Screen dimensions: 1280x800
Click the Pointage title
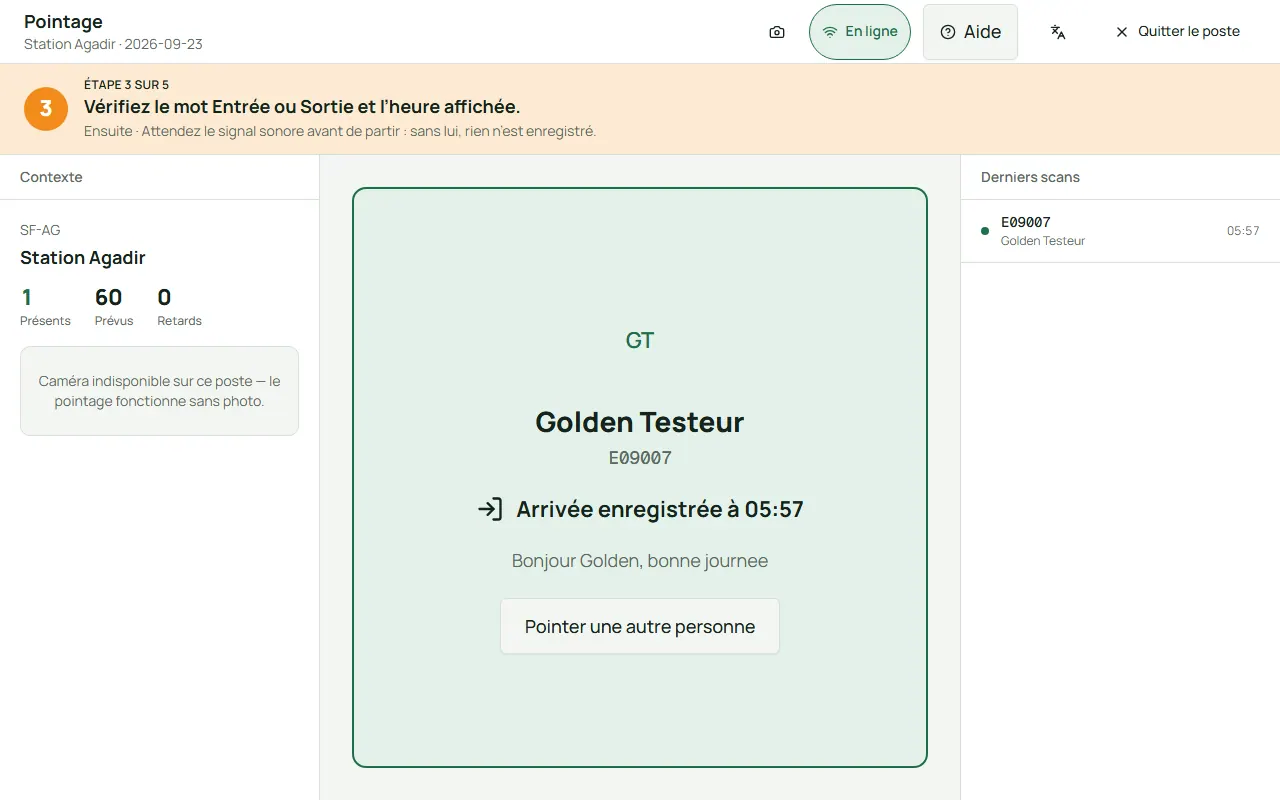(x=63, y=22)
